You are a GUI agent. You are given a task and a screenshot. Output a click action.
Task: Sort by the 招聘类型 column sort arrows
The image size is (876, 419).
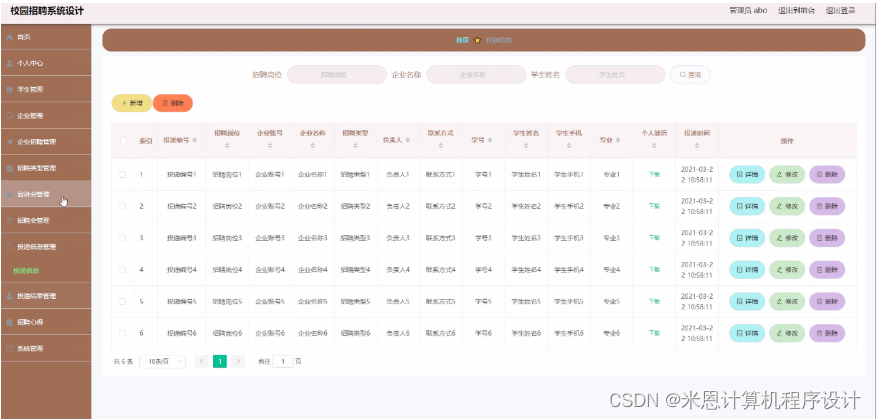pyautogui.click(x=355, y=146)
